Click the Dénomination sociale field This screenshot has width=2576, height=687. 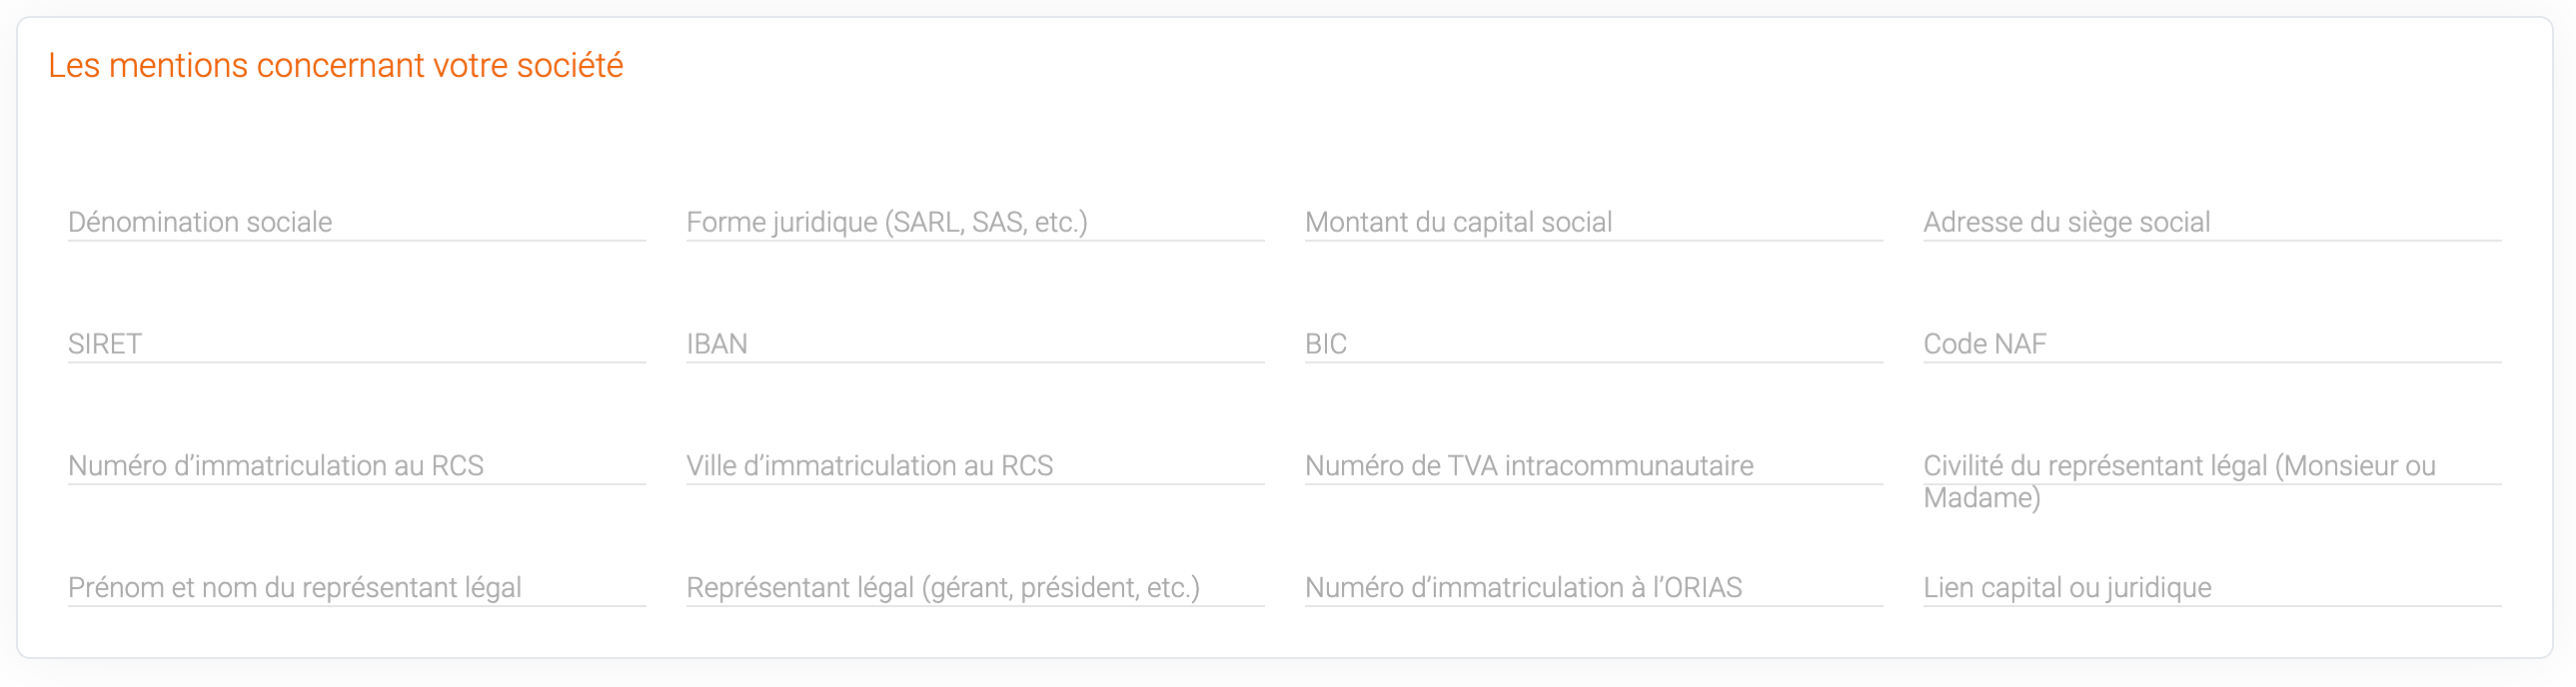coord(356,222)
